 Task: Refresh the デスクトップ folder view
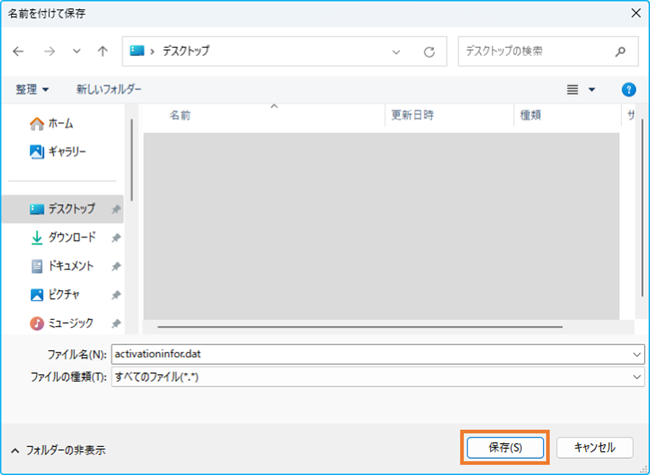click(429, 52)
